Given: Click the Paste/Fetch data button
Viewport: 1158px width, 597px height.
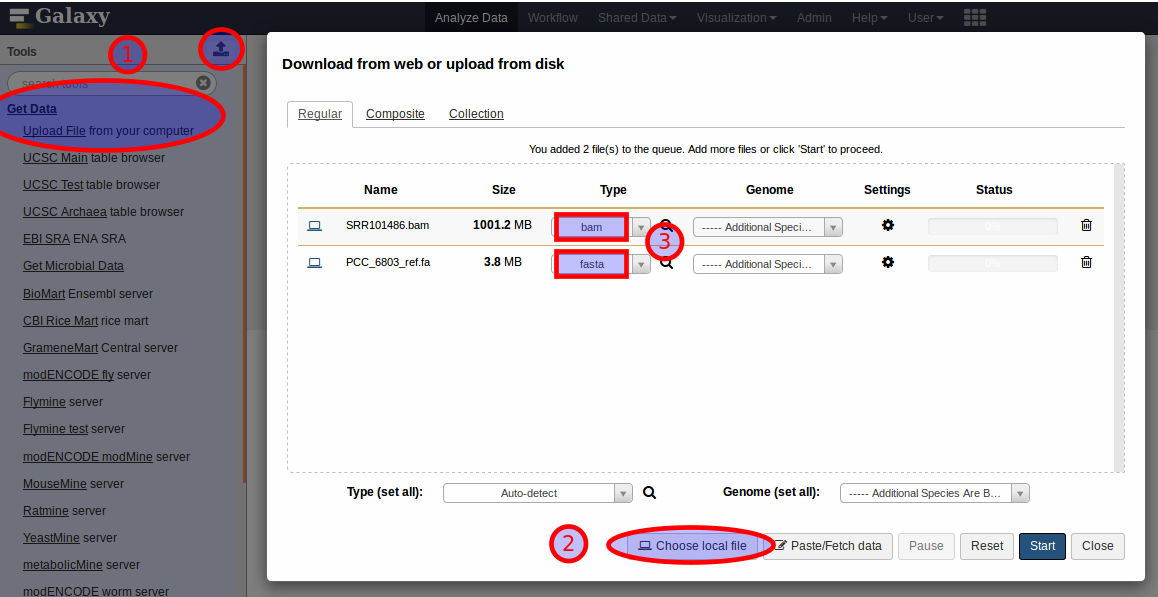Looking at the screenshot, I should pos(828,546).
